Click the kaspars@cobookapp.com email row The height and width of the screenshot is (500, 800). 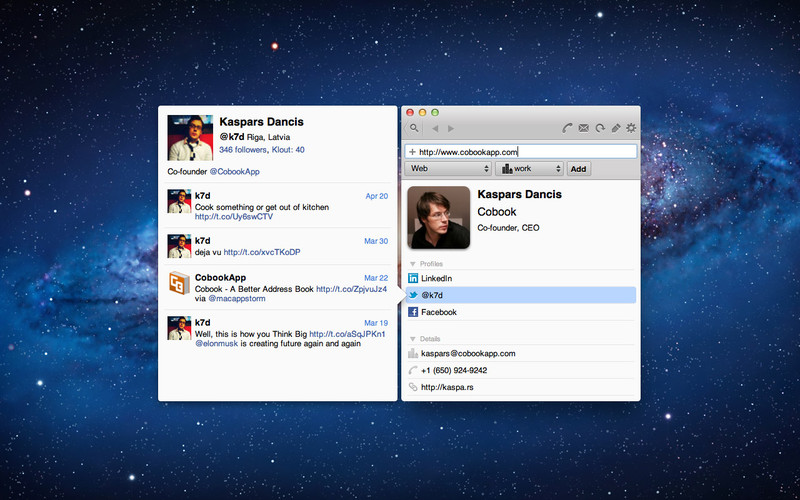point(520,353)
